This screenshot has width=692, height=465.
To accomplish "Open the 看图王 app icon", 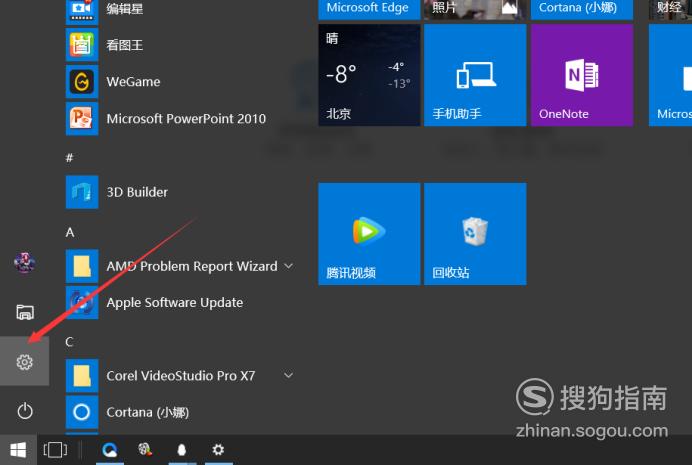I will (x=82, y=45).
